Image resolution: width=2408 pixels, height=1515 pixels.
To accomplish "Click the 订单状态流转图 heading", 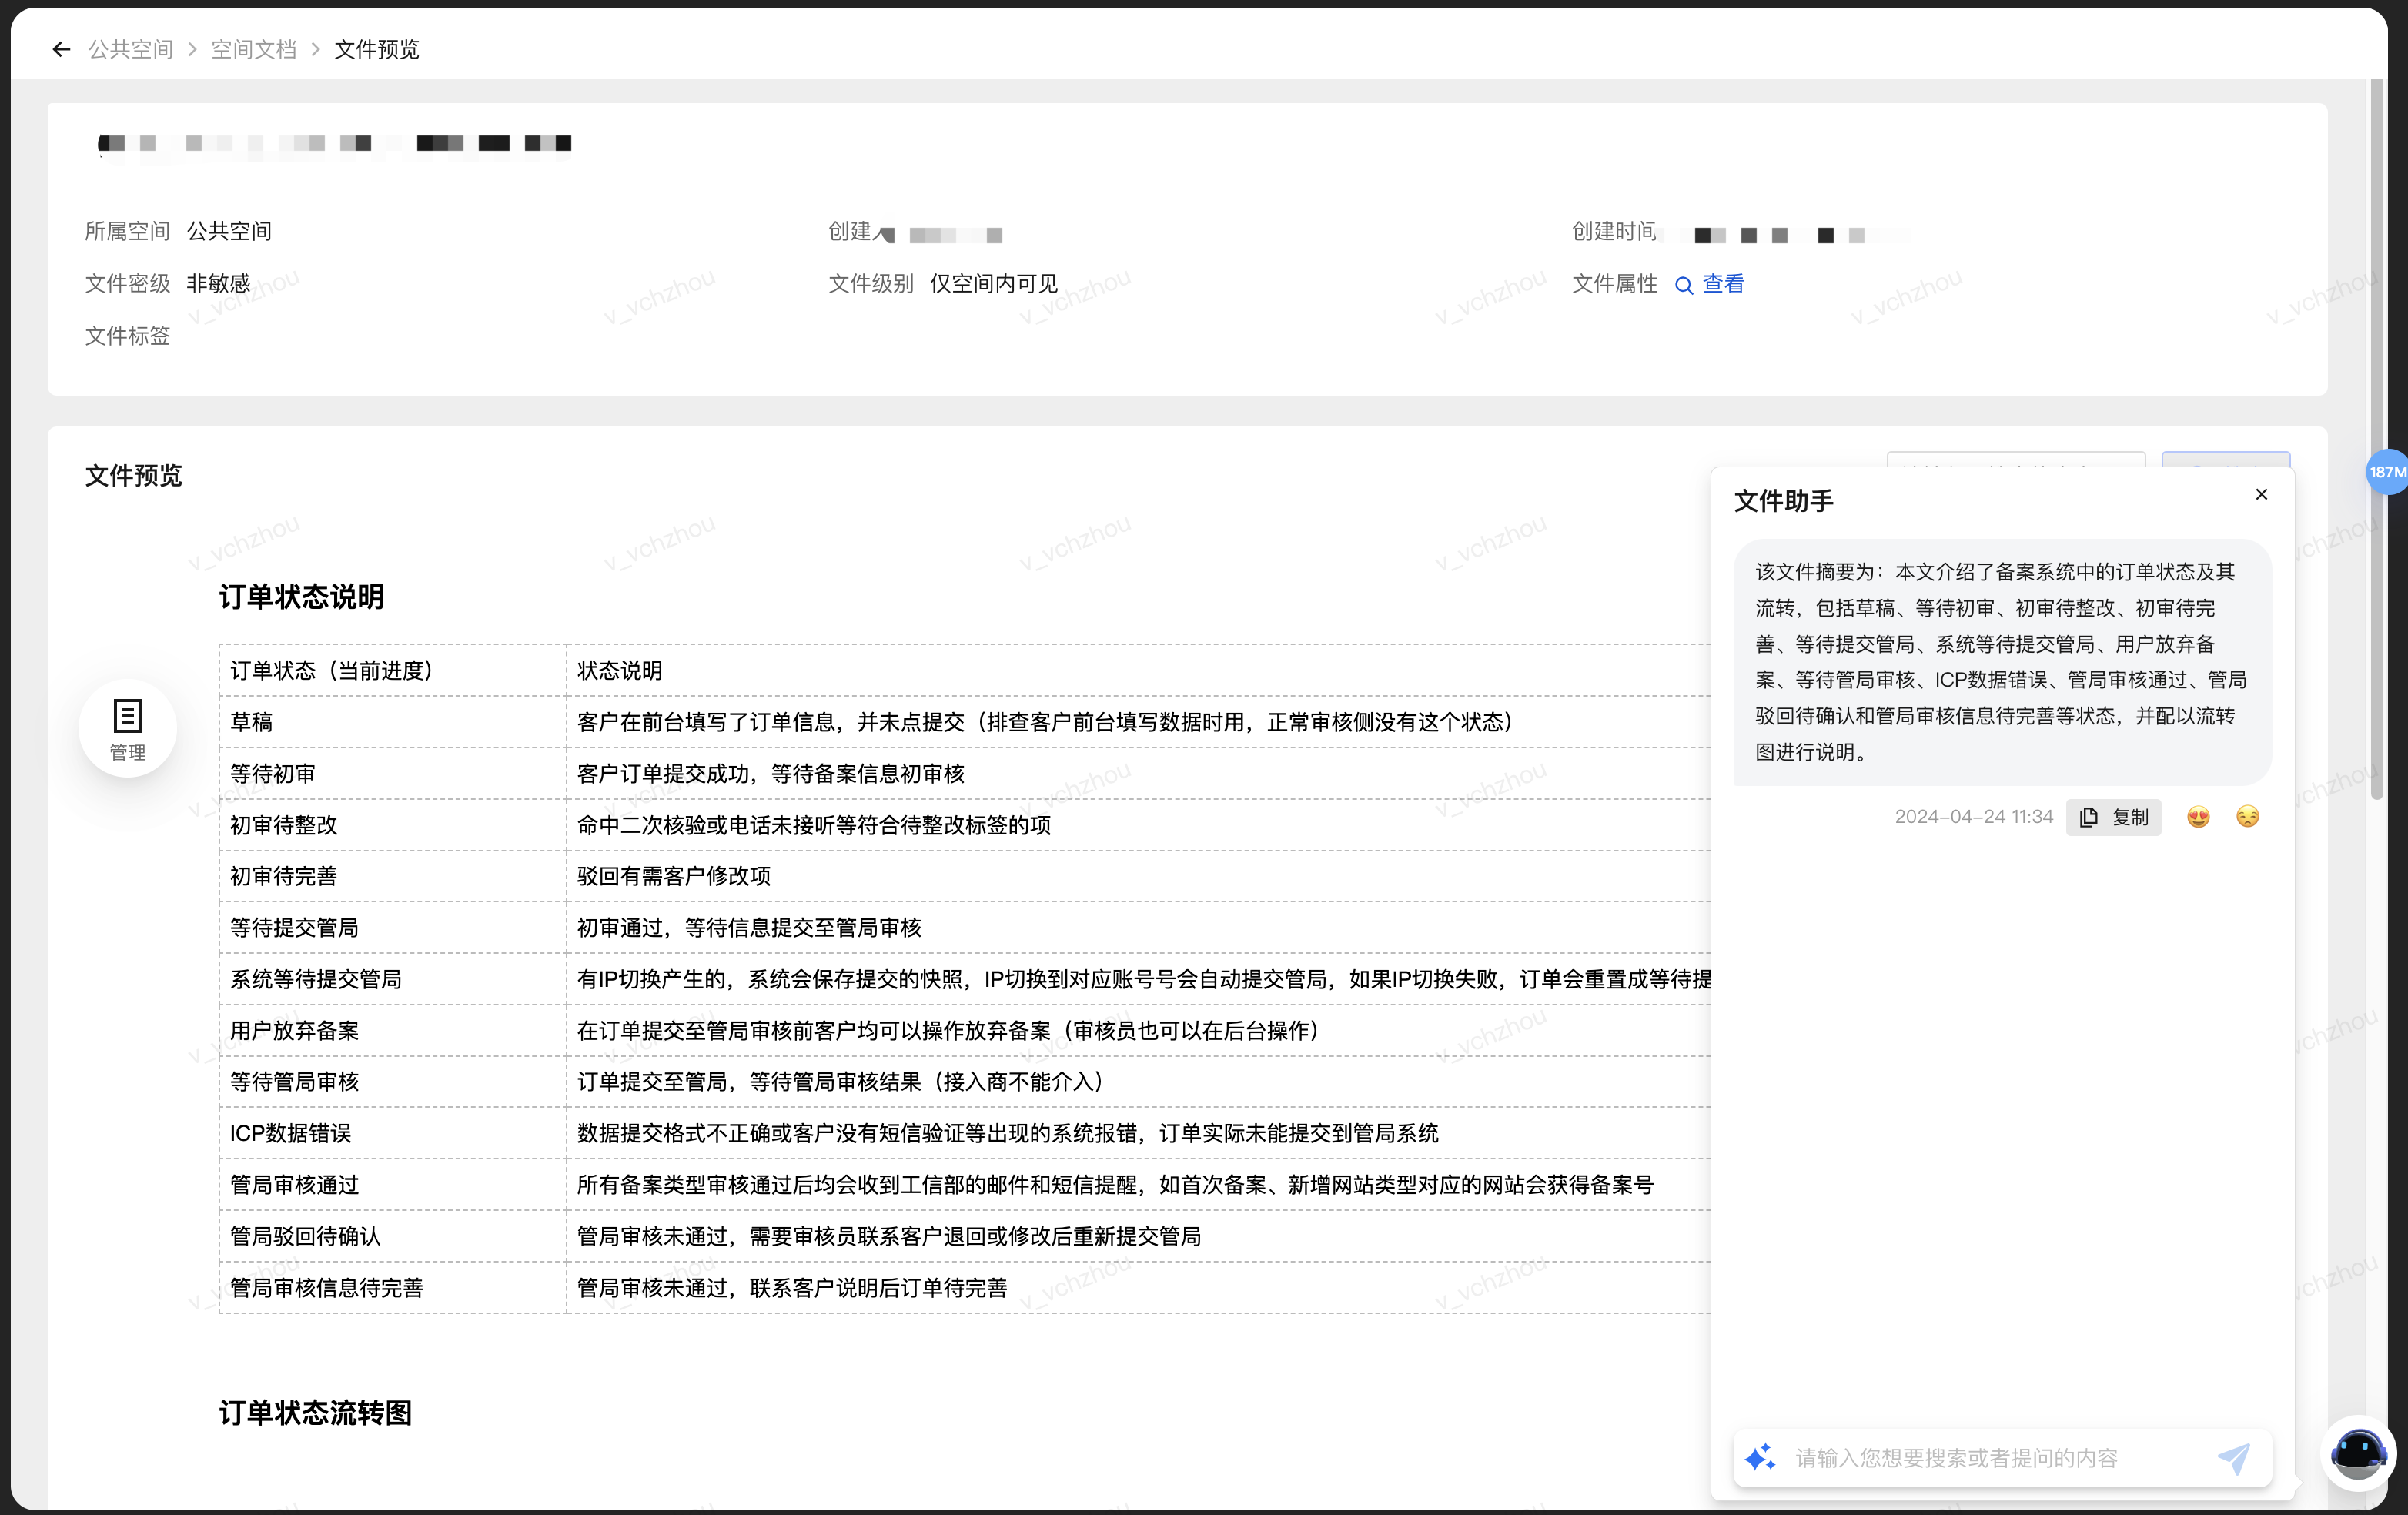I will point(315,1413).
